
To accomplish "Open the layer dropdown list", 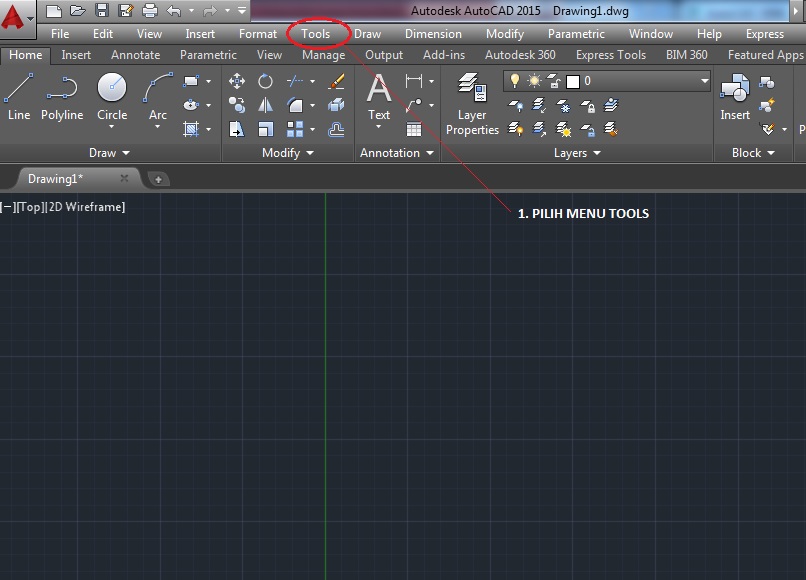I will [x=704, y=81].
